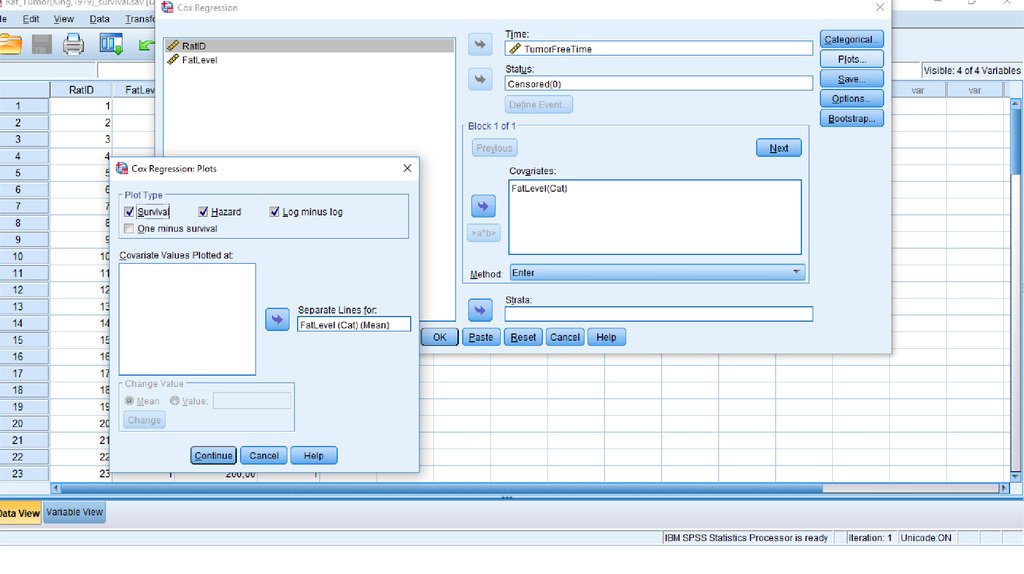Enable the One minus survival checkbox

pos(129,229)
